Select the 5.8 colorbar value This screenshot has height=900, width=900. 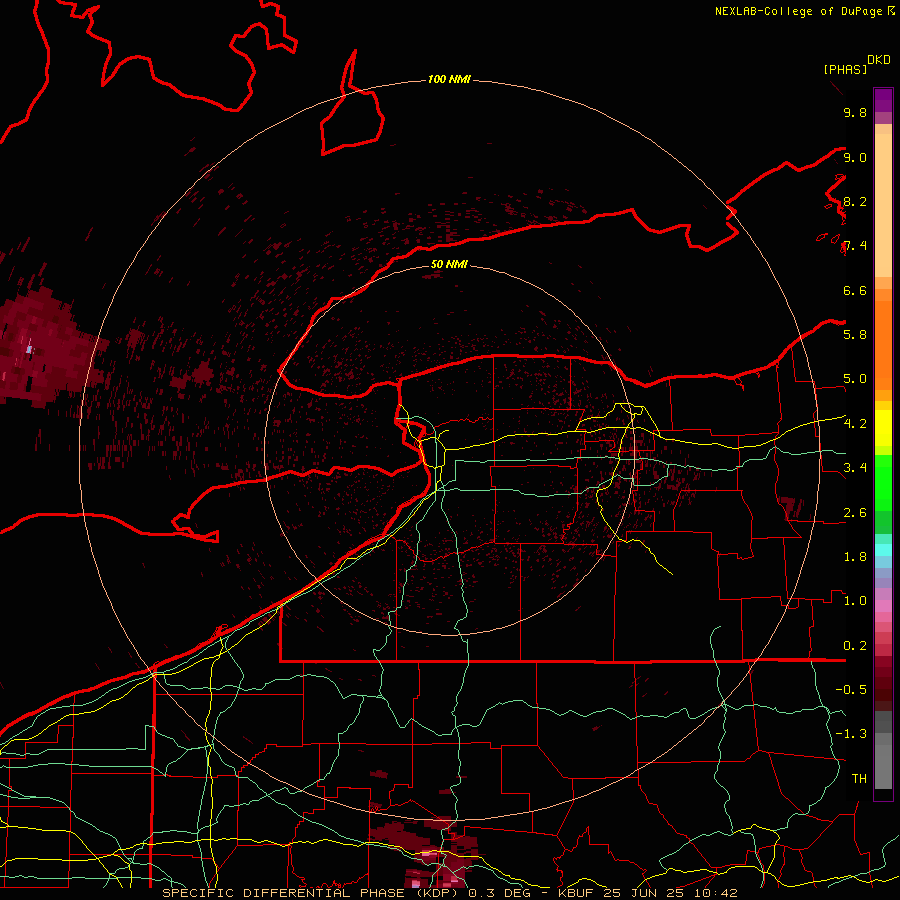click(x=855, y=334)
